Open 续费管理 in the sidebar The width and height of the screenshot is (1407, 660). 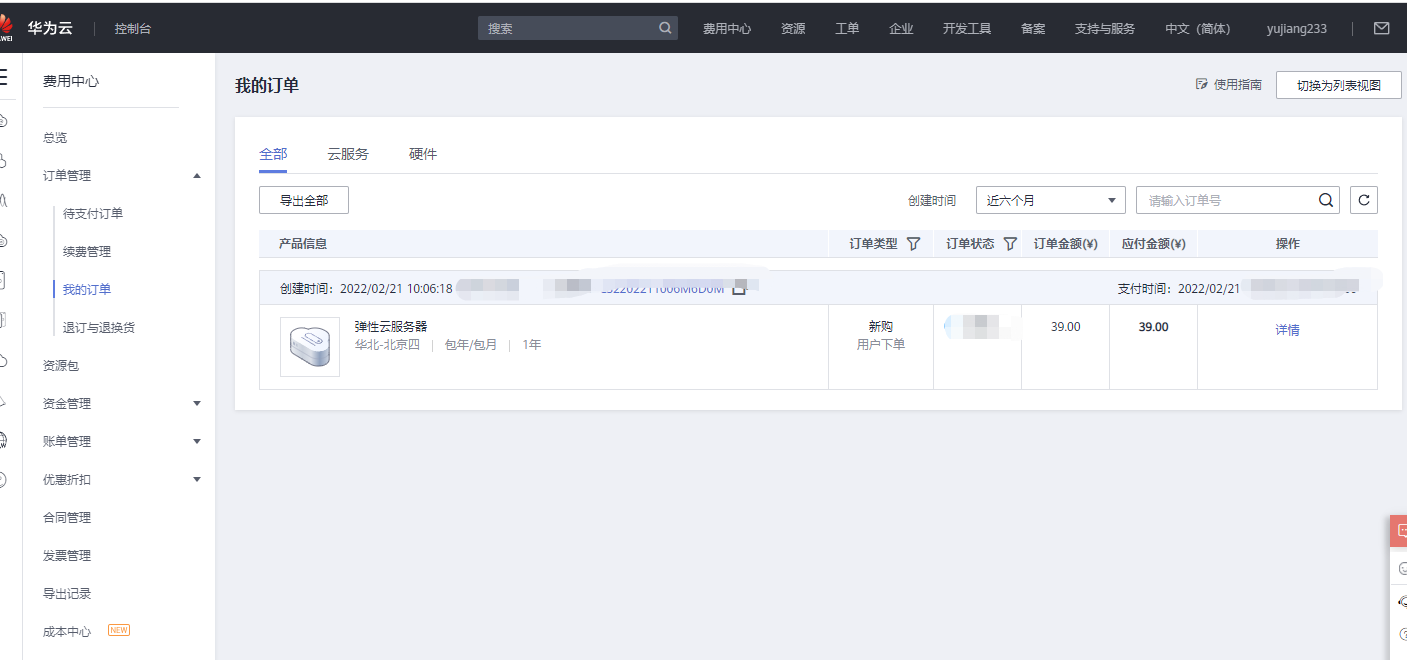click(x=87, y=252)
